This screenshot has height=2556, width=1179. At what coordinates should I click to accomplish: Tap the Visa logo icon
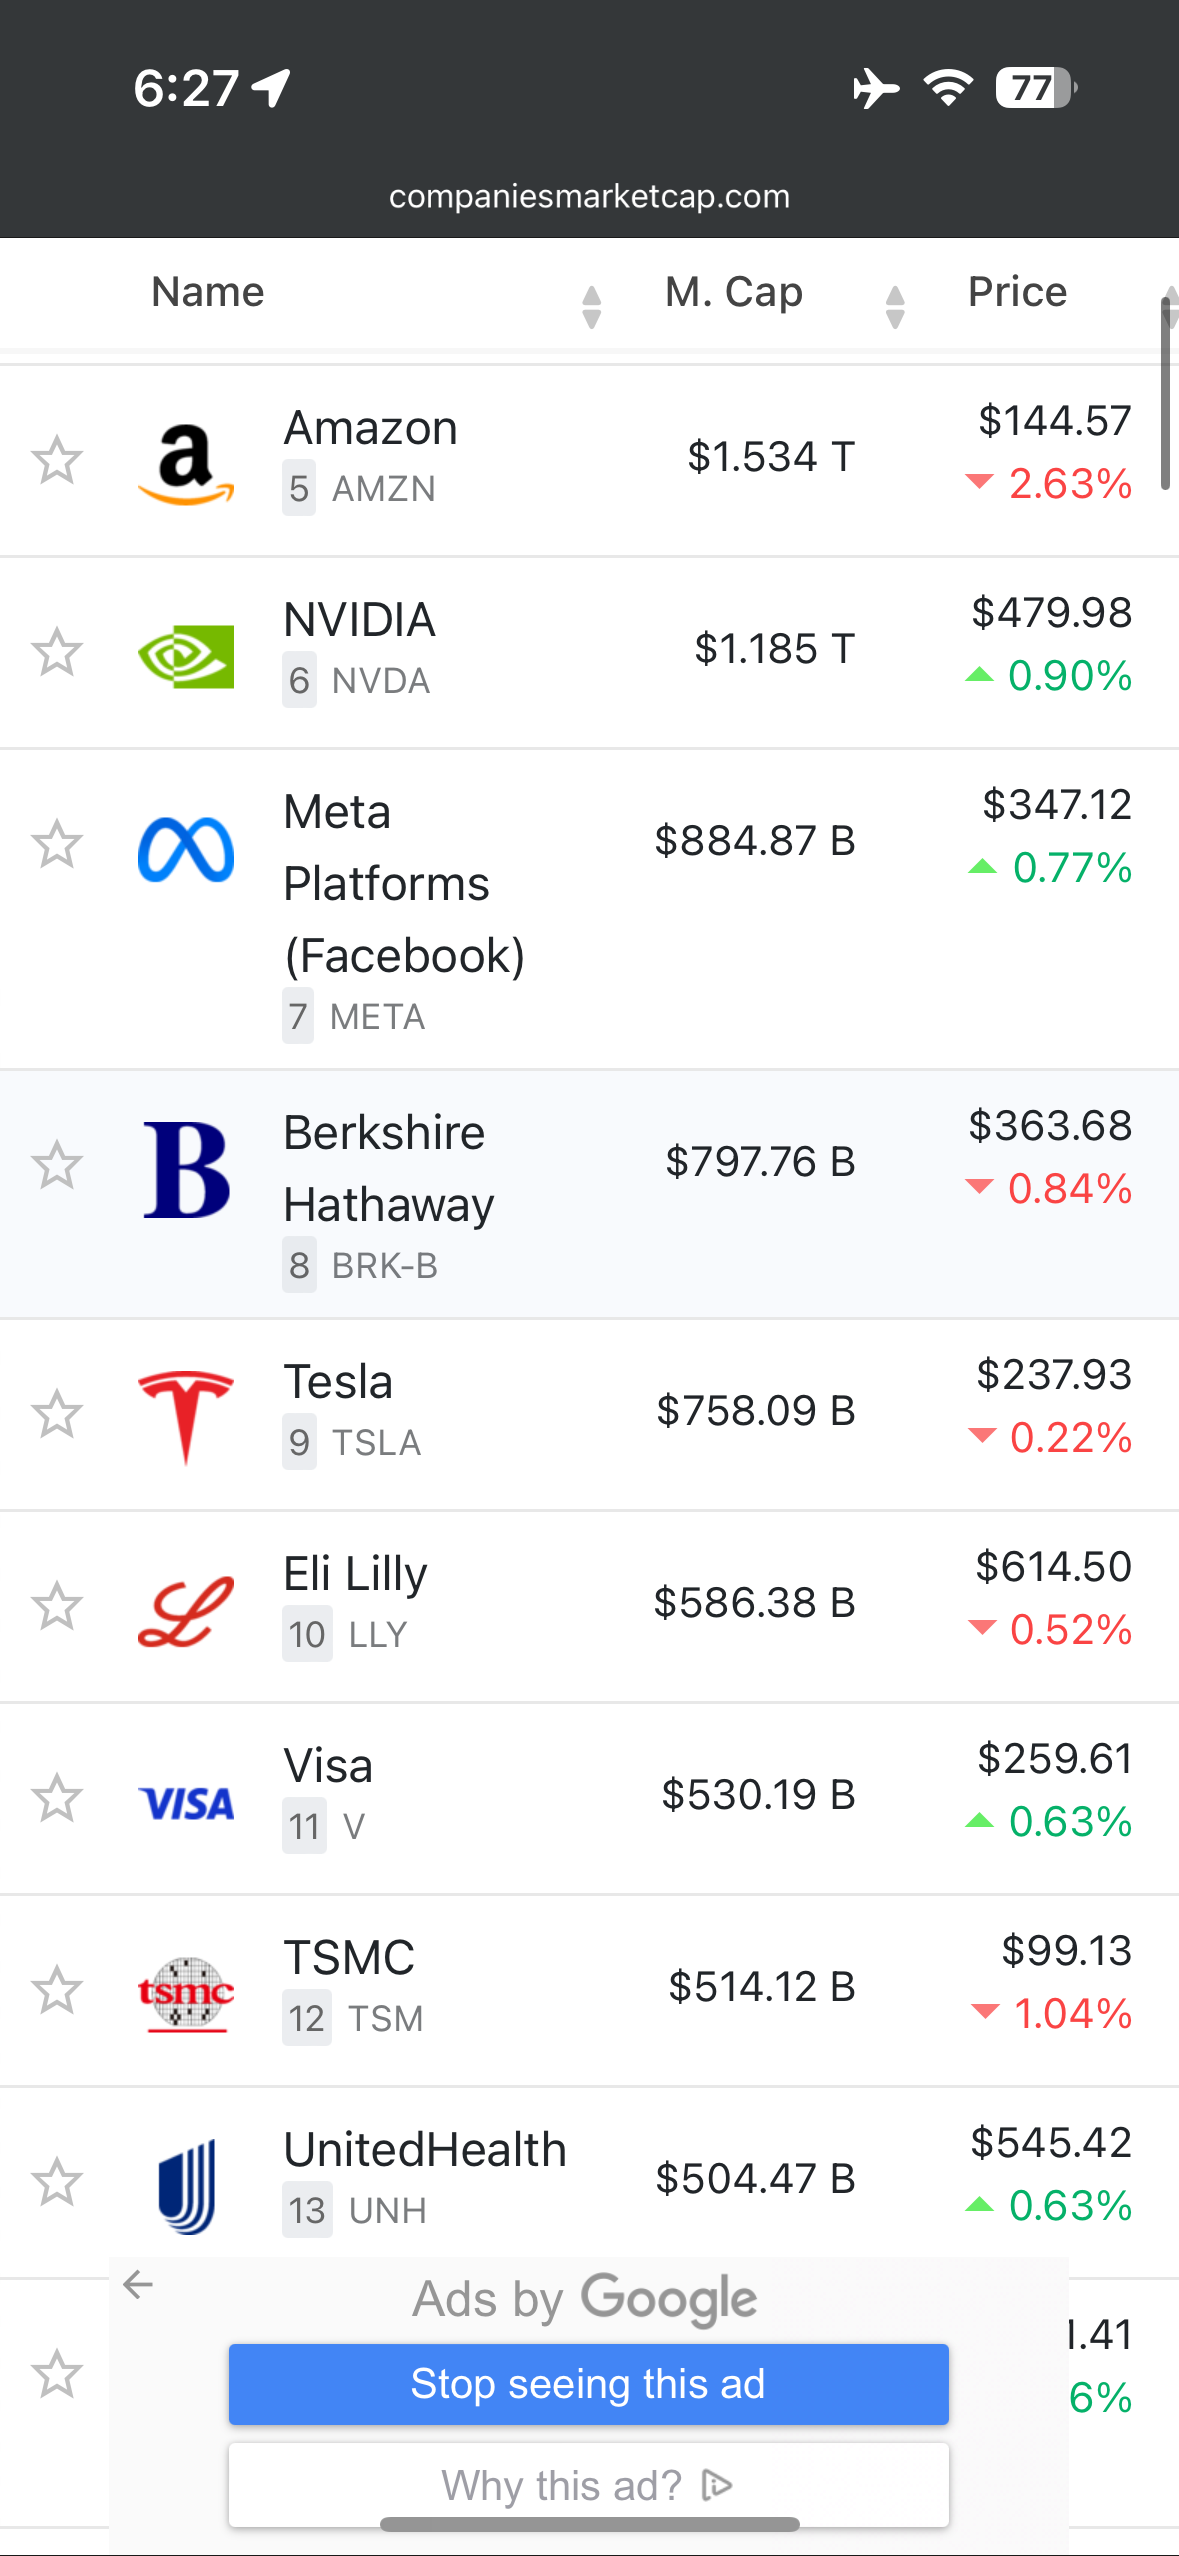(x=186, y=1803)
